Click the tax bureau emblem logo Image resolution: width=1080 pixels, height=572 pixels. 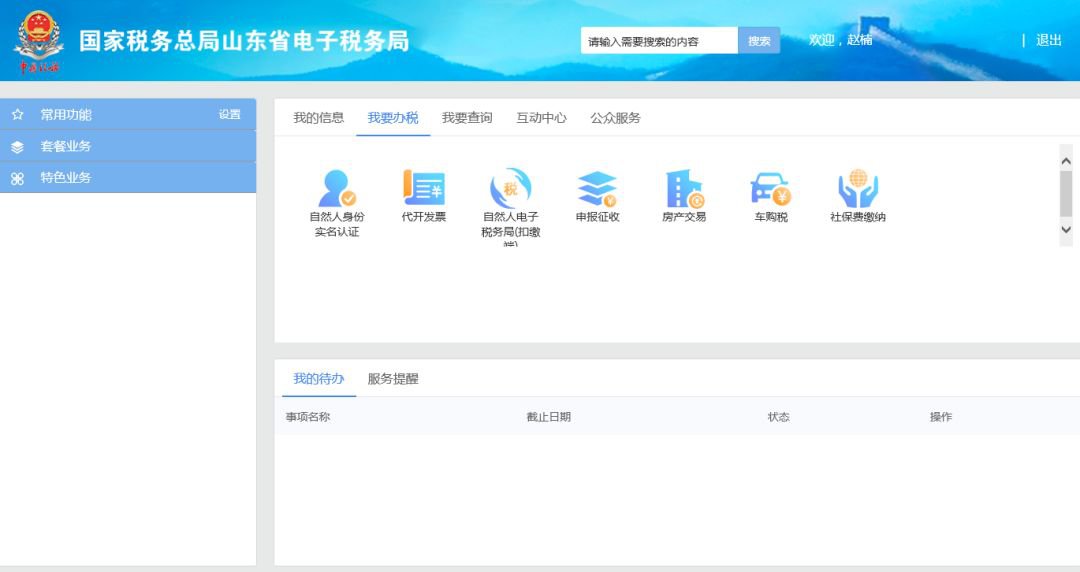click(38, 40)
